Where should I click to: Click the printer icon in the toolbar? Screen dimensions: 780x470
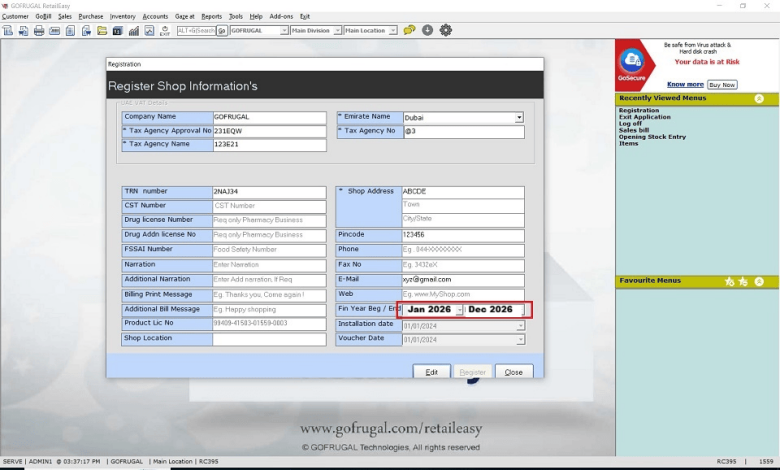click(x=39, y=31)
